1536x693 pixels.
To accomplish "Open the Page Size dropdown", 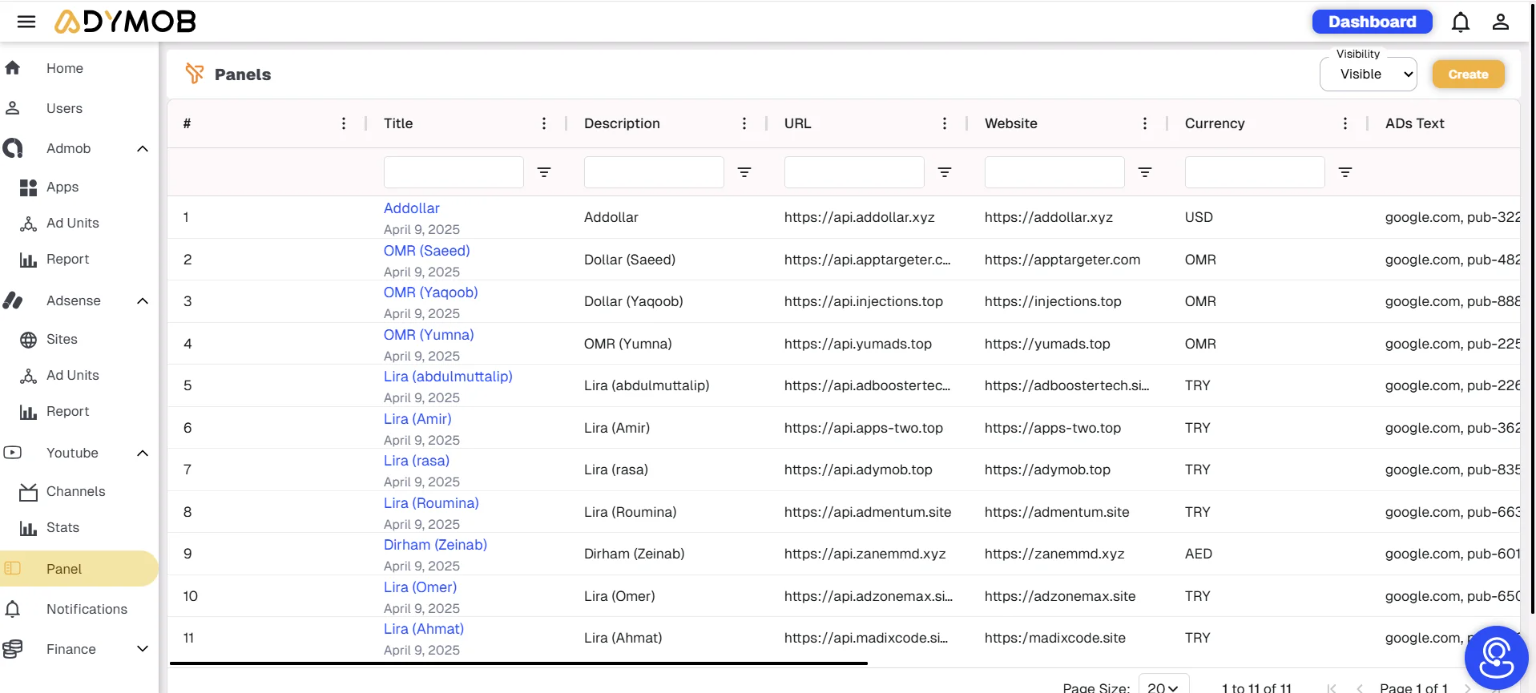I will 1164,687.
